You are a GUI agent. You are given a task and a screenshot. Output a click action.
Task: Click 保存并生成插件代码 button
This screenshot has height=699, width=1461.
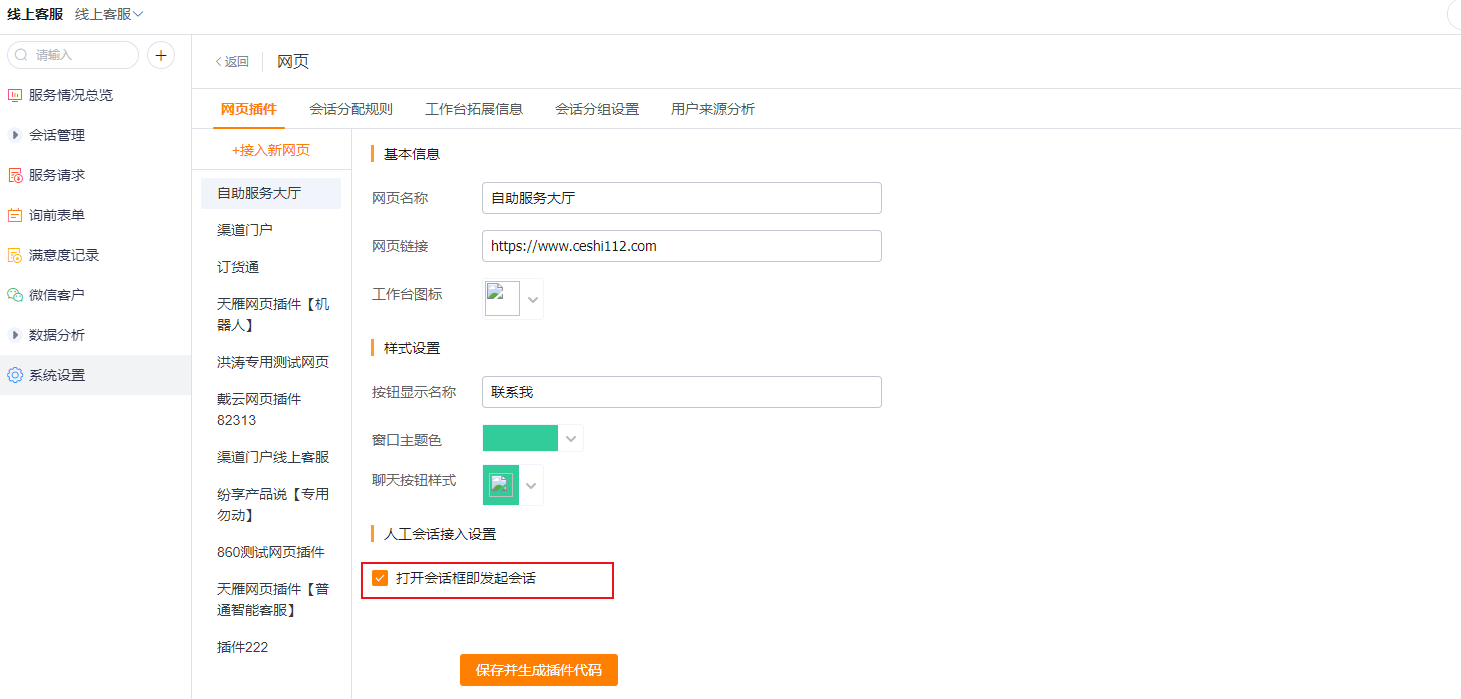tap(538, 670)
